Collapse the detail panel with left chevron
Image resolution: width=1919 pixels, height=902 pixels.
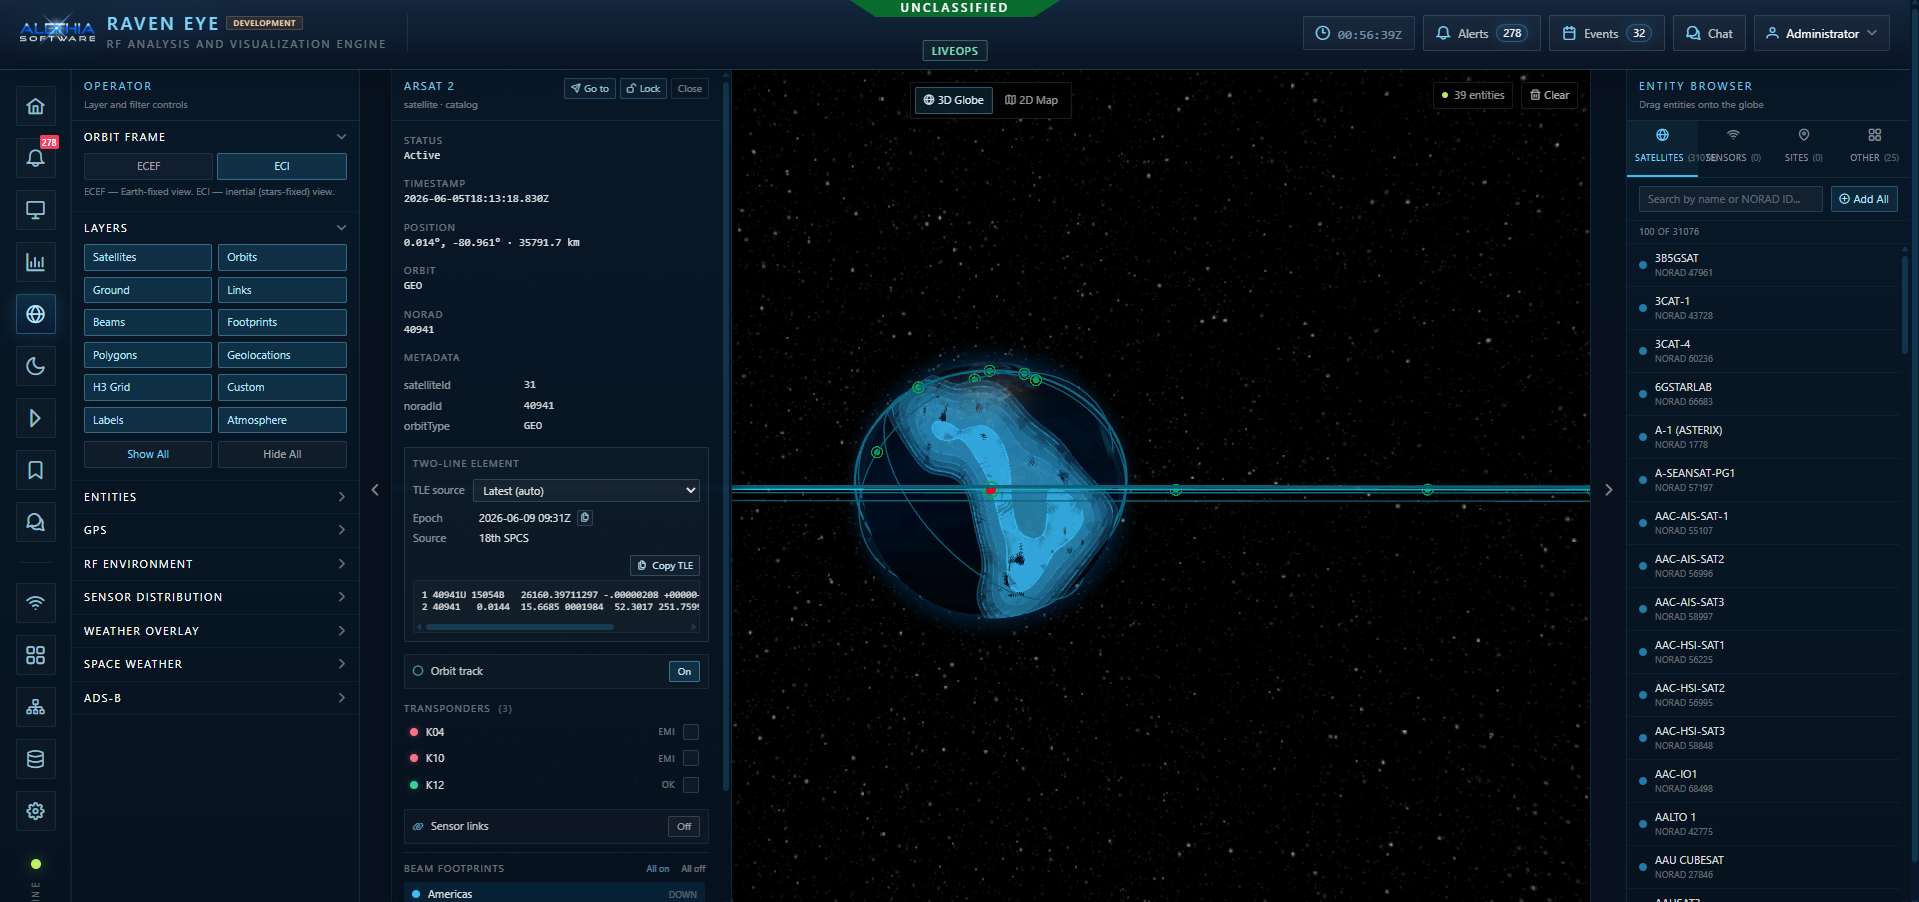[x=375, y=490]
